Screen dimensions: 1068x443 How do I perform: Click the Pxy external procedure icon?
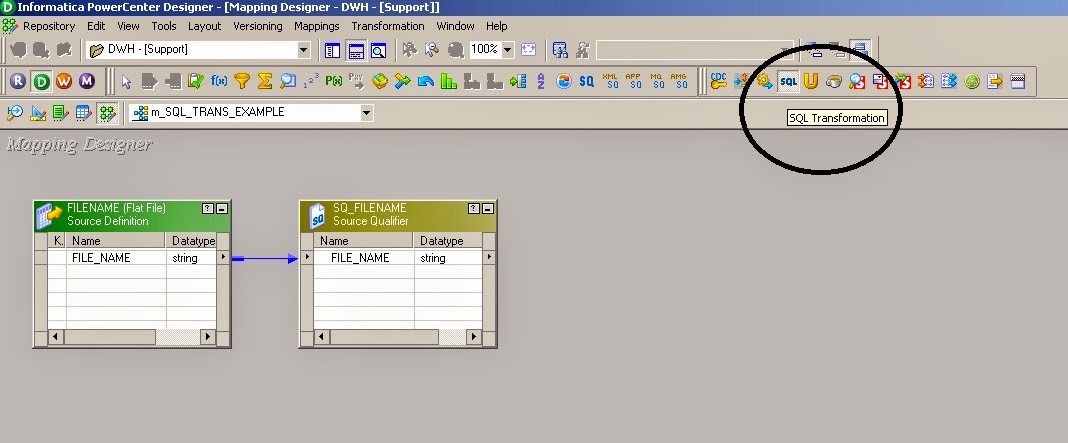[x=357, y=81]
